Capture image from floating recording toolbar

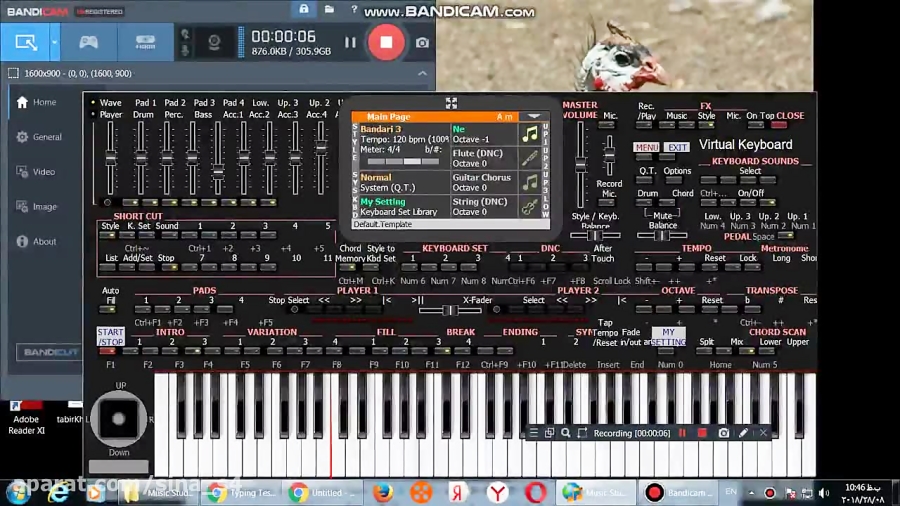point(724,433)
